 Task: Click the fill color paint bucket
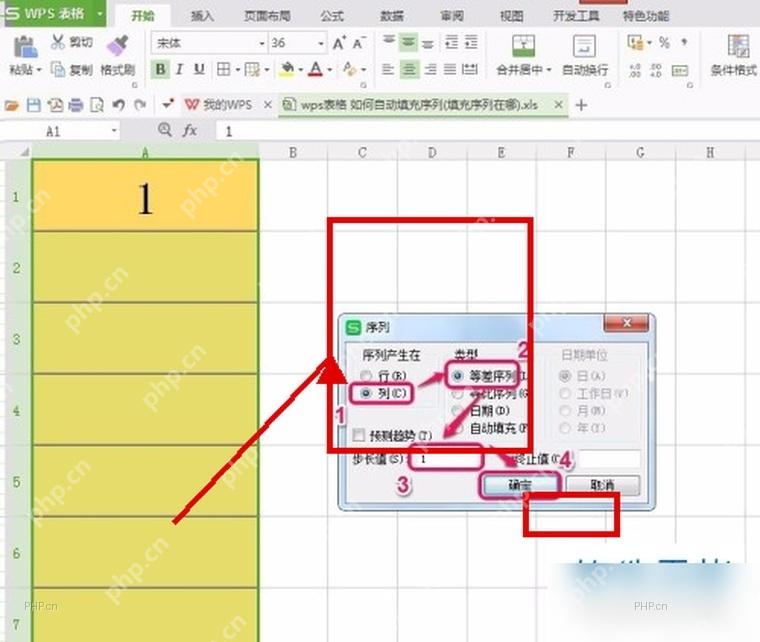(x=287, y=69)
